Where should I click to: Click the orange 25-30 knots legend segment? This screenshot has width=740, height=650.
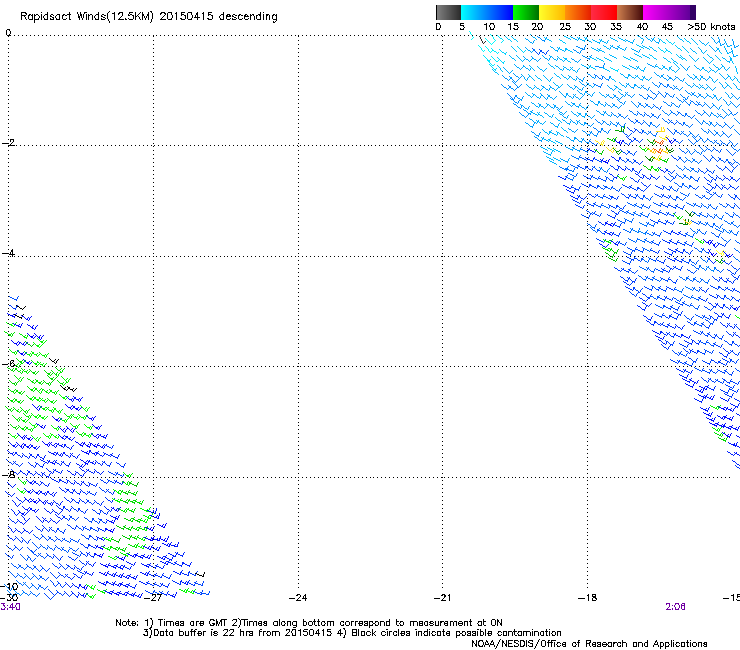coord(578,12)
